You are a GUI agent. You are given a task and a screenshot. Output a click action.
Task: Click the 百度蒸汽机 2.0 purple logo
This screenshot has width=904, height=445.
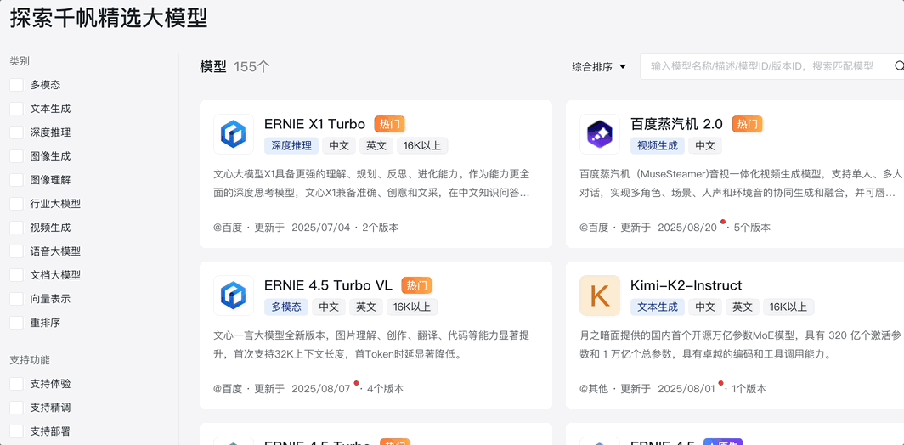(x=600, y=134)
